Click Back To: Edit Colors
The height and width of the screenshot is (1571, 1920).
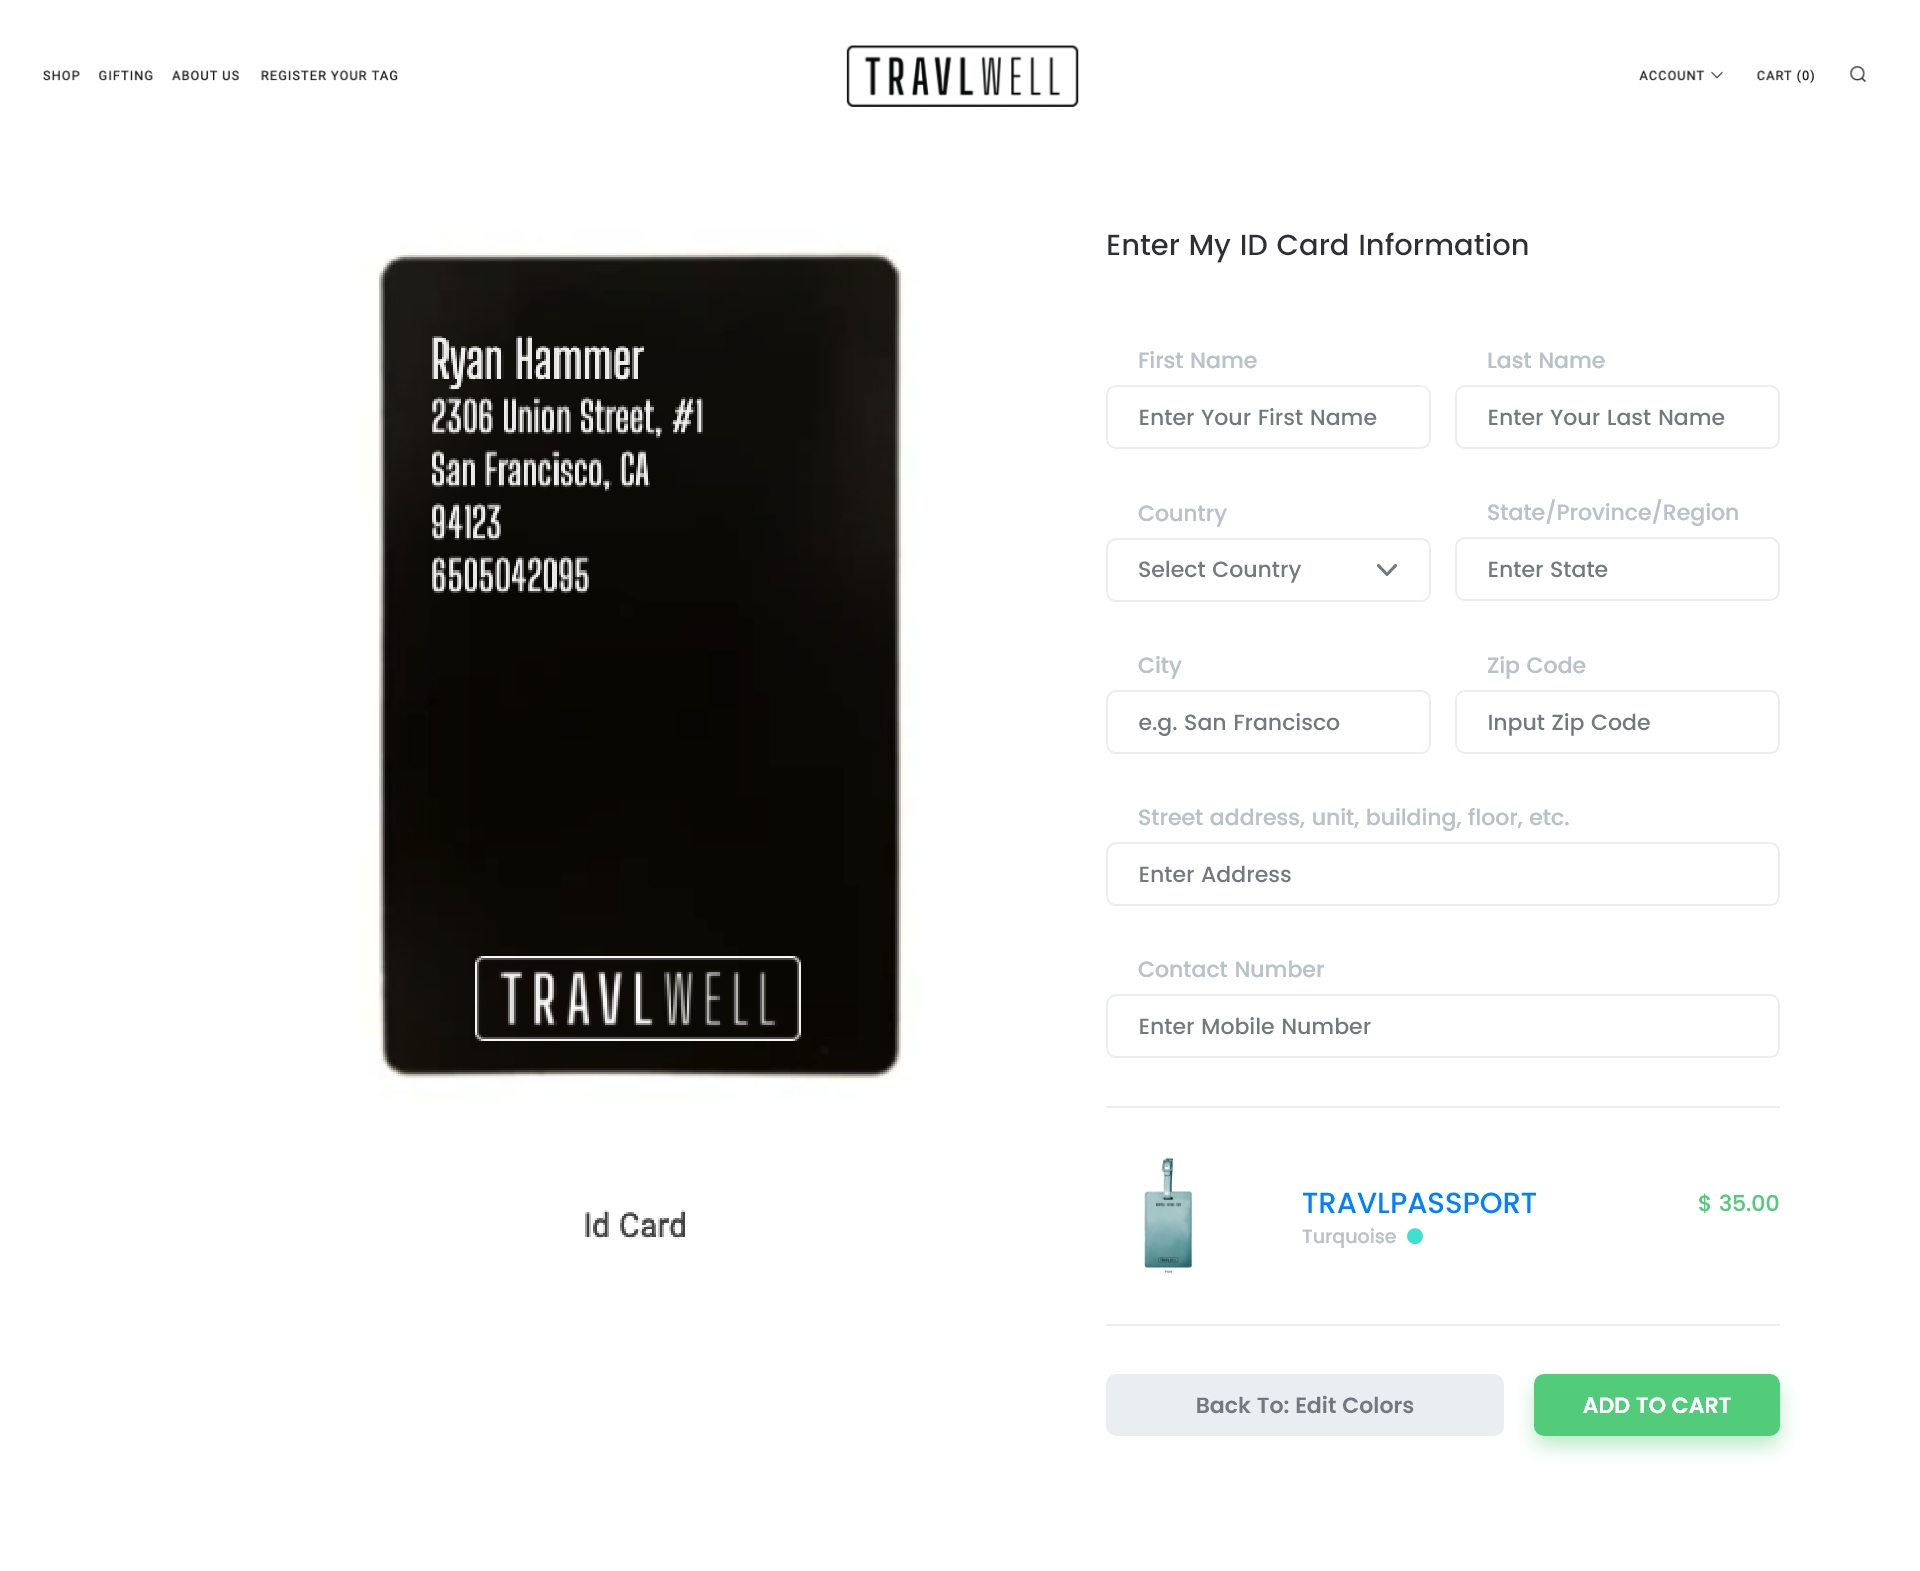click(x=1304, y=1405)
